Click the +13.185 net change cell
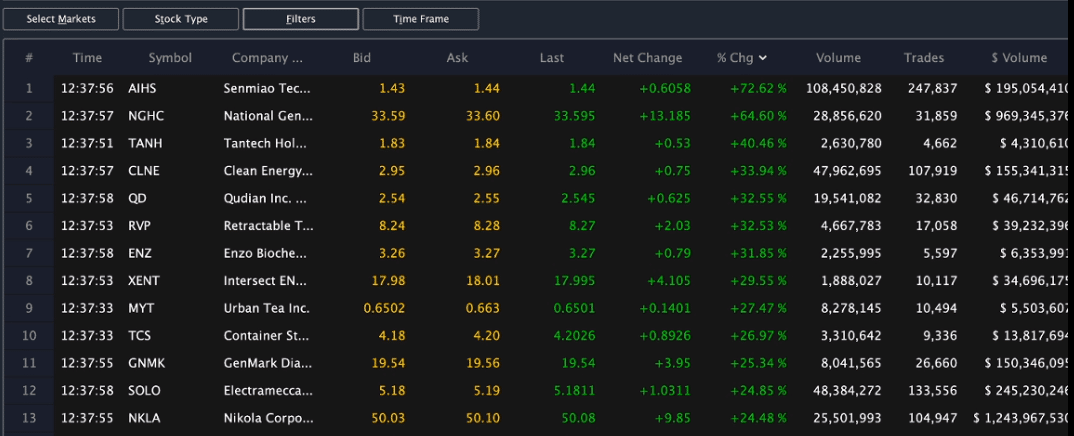This screenshot has height=436, width=1074. pos(665,116)
